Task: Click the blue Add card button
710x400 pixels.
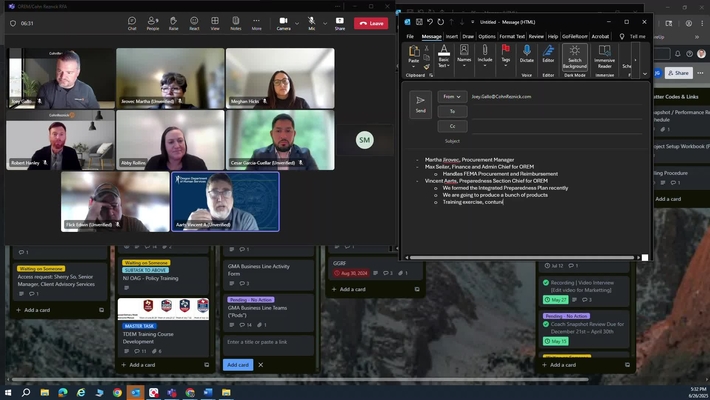Action: pos(238,365)
